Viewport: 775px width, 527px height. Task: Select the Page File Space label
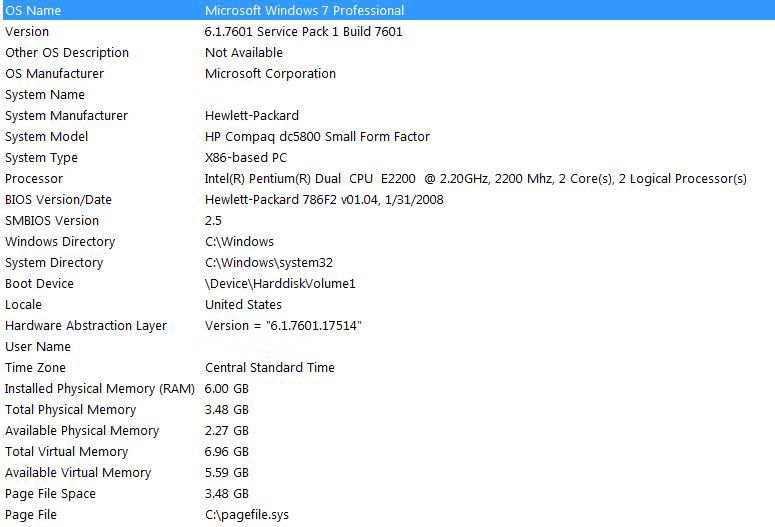click(50, 494)
